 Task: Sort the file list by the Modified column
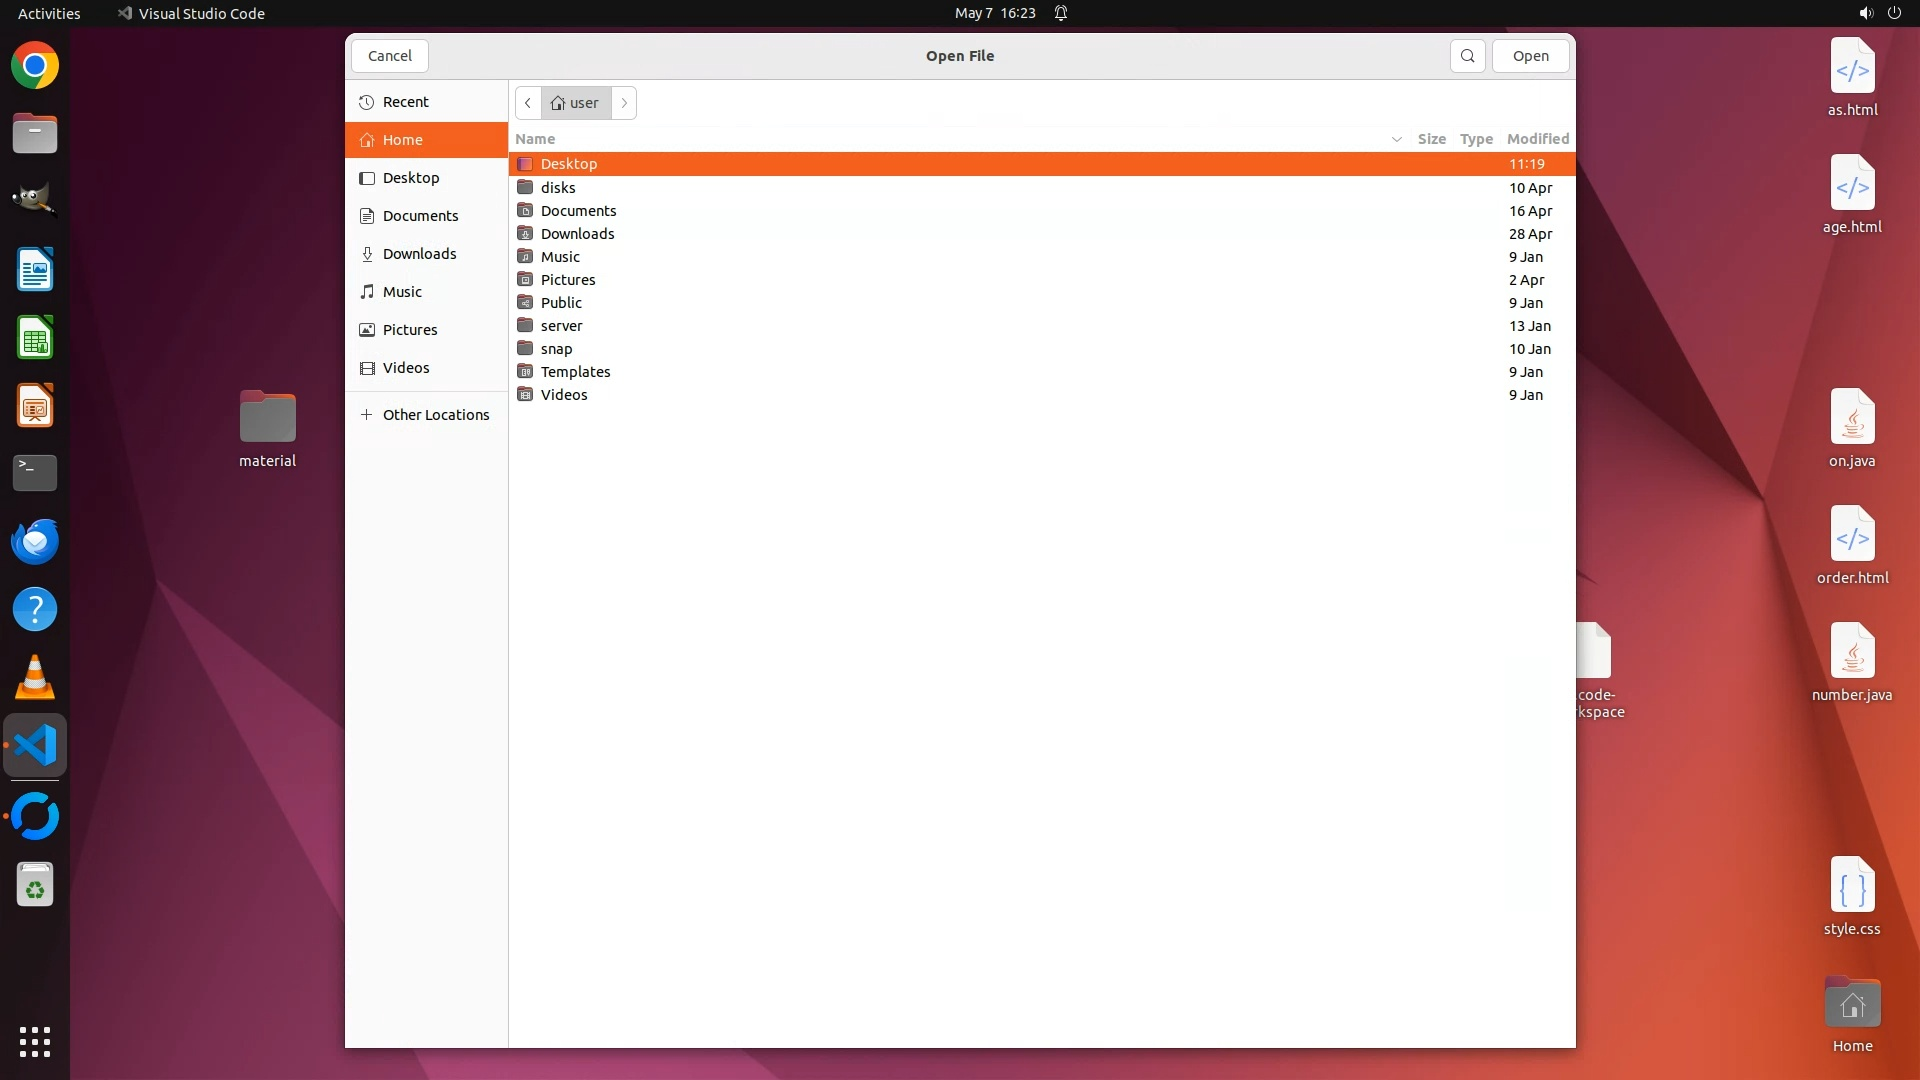[x=1537, y=139]
